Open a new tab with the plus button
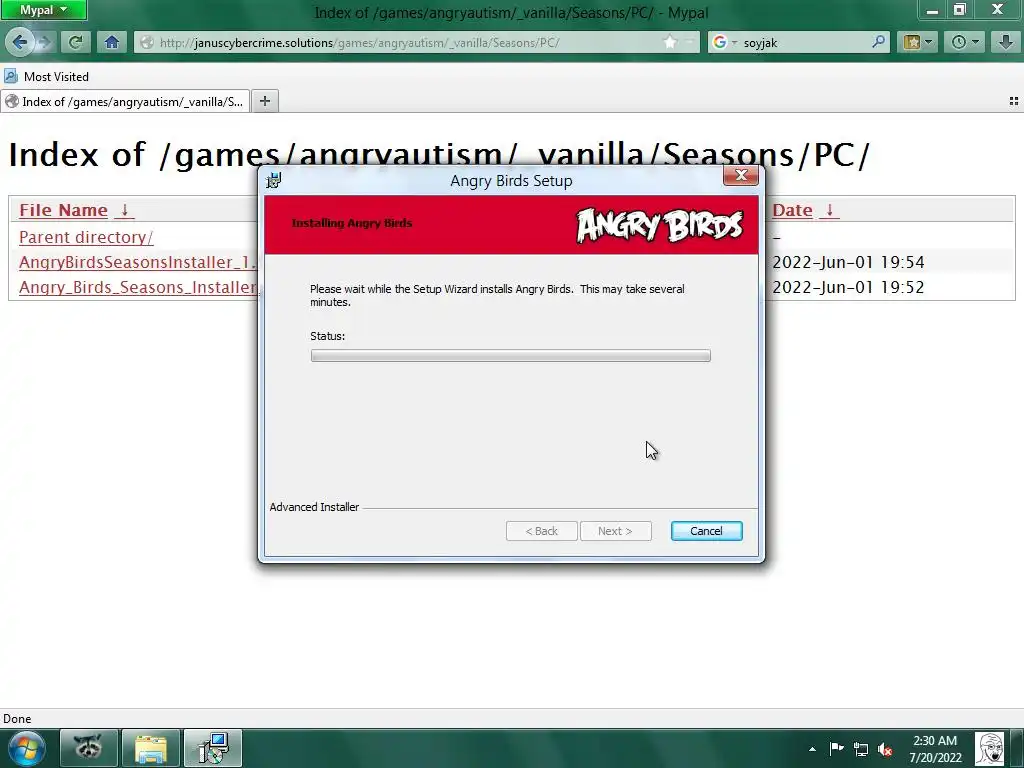 (264, 101)
